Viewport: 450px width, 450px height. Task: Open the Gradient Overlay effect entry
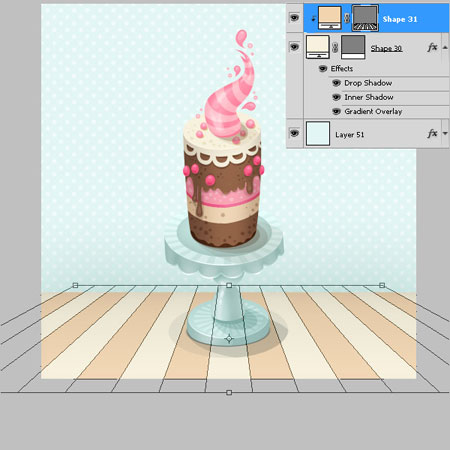click(373, 111)
